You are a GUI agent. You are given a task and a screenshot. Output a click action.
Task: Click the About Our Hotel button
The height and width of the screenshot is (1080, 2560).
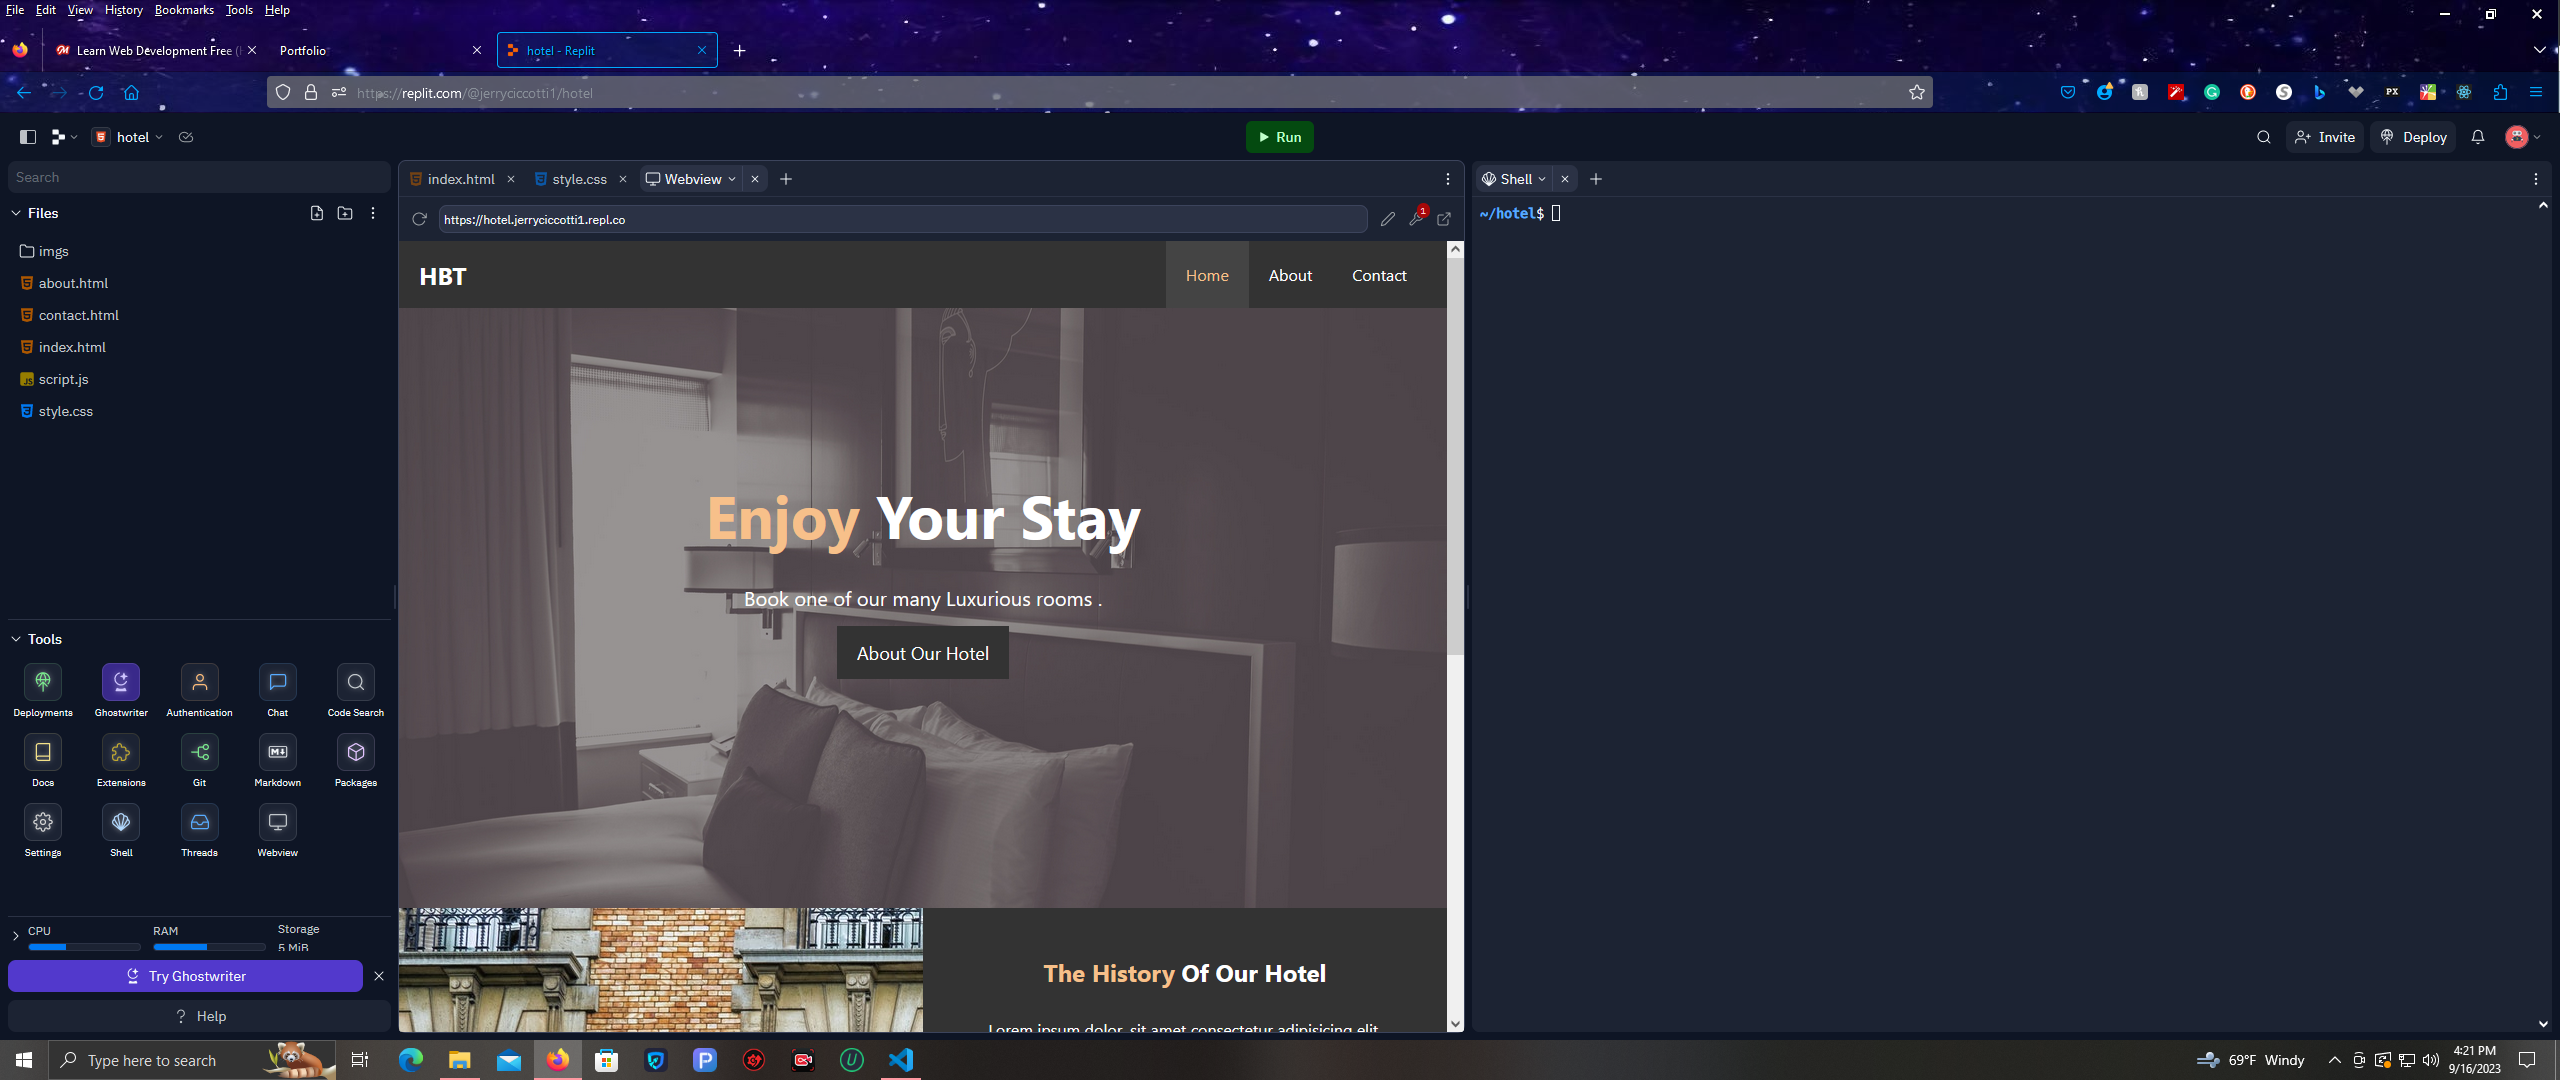tap(922, 653)
